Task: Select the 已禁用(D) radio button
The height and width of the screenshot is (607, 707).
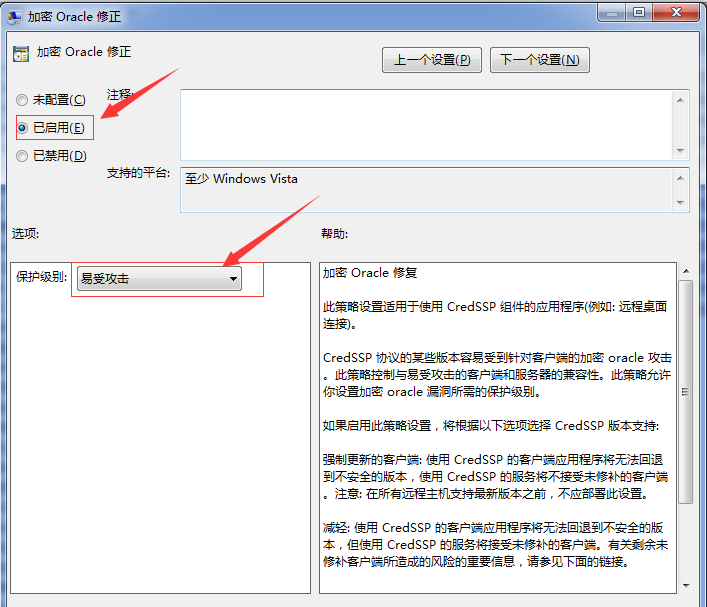Action: coord(22,156)
